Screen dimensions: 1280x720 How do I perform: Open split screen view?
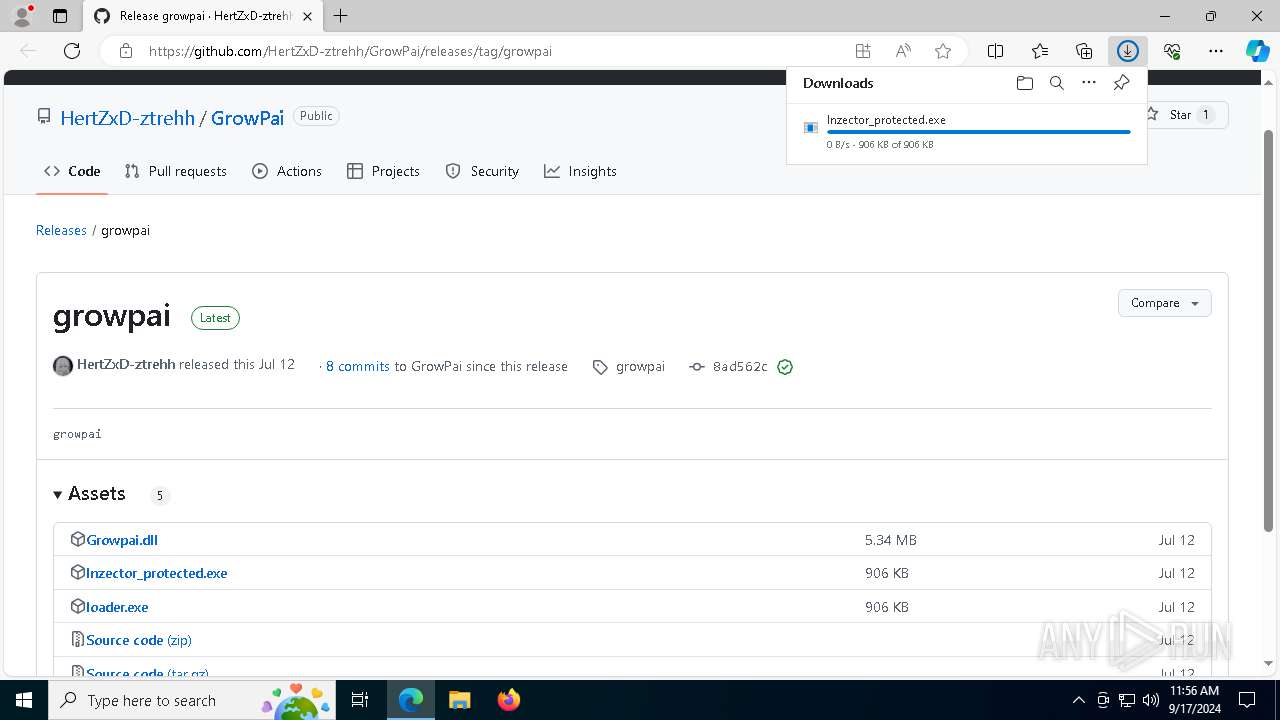coord(996,51)
